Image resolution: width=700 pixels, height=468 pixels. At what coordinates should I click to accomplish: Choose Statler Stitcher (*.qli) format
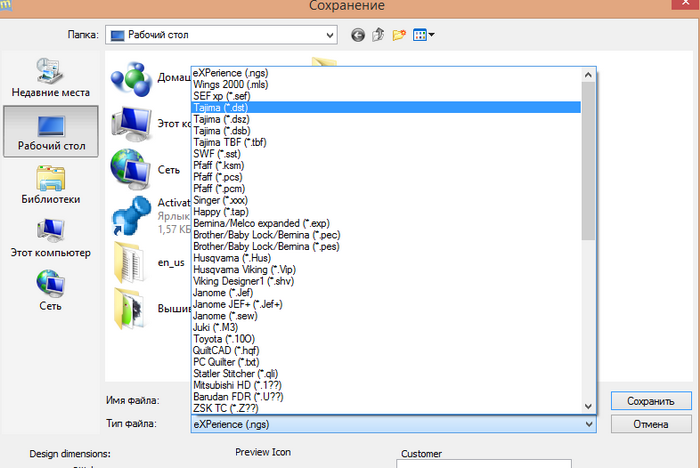click(386, 374)
